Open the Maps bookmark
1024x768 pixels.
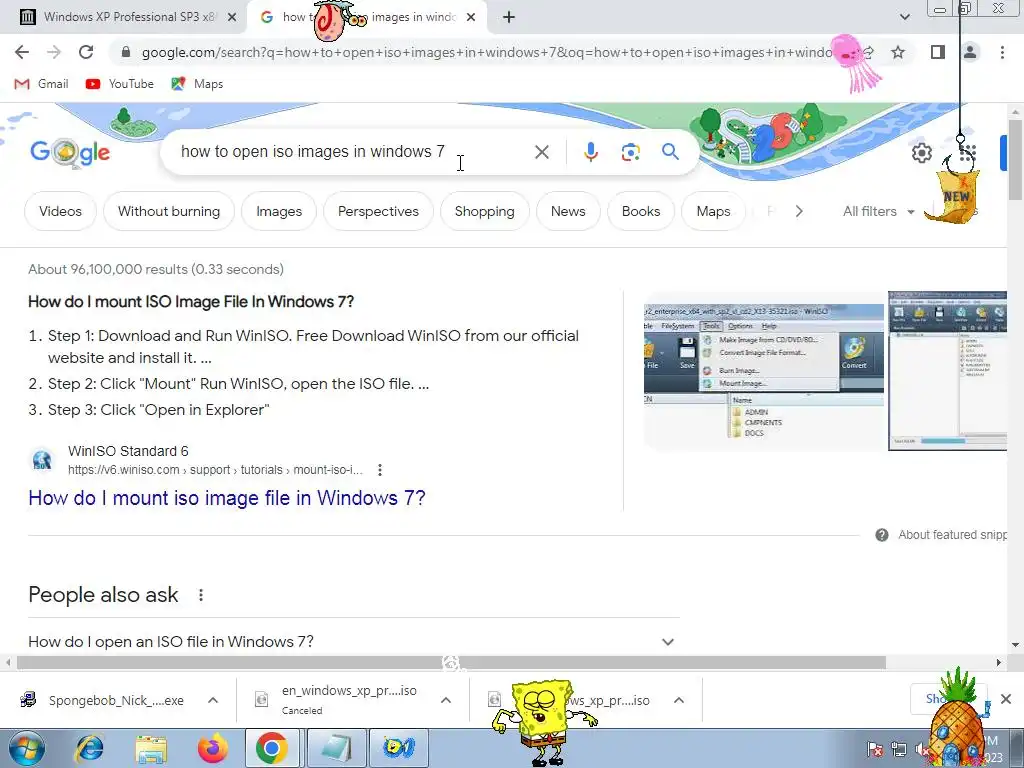[x=197, y=84]
